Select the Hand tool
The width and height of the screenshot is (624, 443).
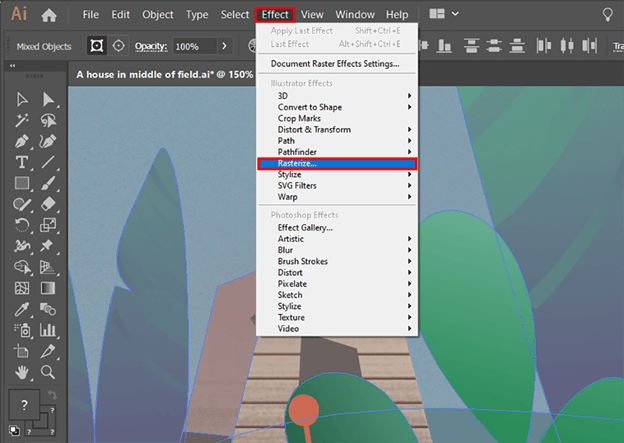(x=21, y=372)
